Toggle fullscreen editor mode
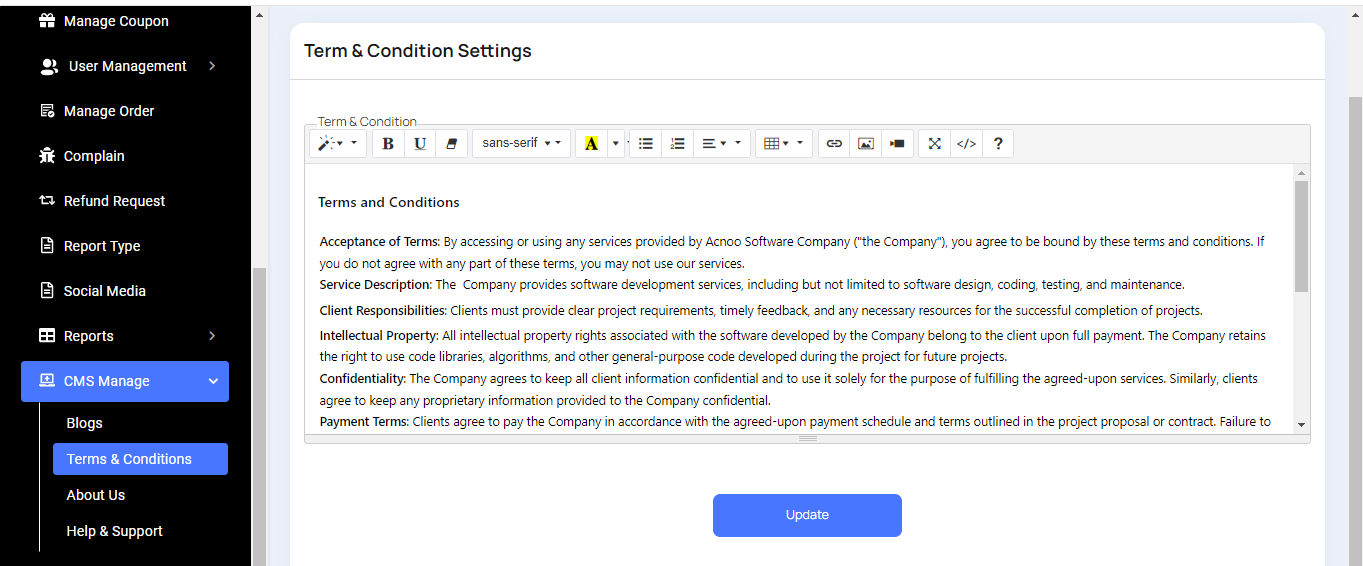Viewport: 1363px width, 566px height. coord(934,144)
